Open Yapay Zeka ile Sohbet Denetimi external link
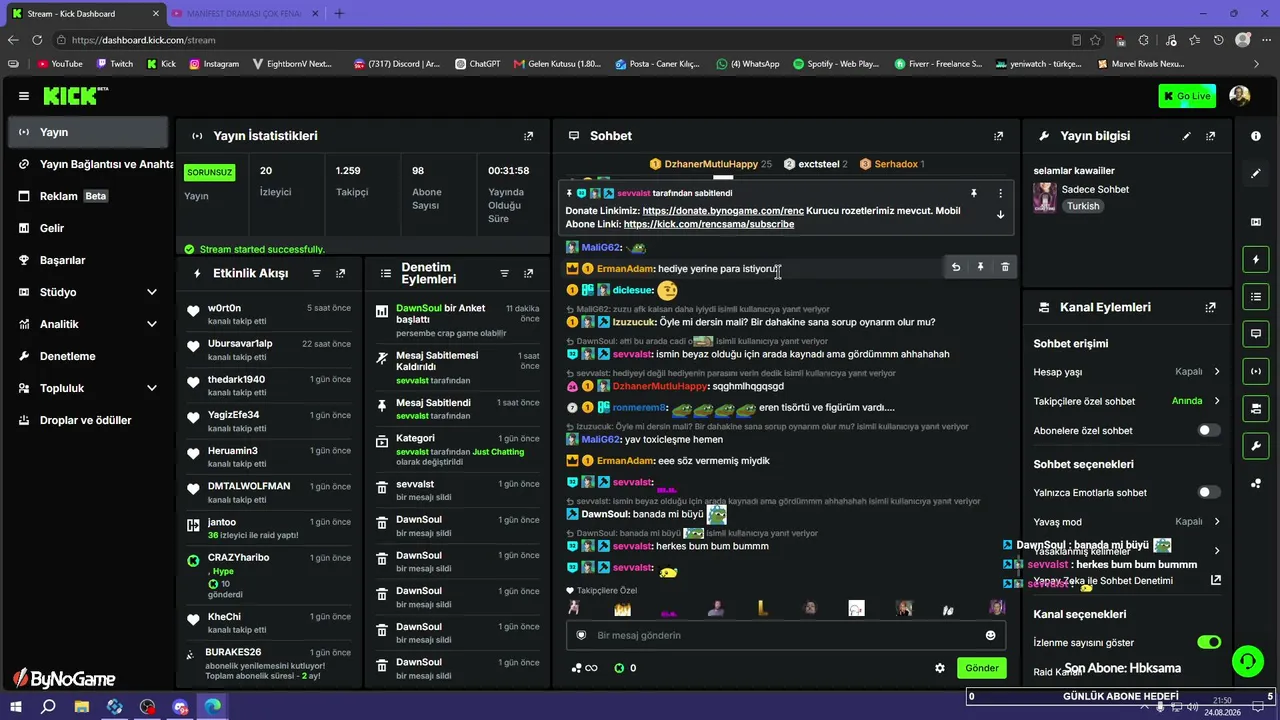The width and height of the screenshot is (1280, 720). [x=1216, y=580]
